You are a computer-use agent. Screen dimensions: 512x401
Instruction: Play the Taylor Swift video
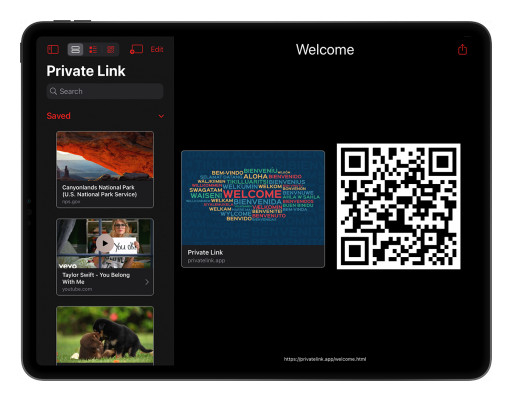coord(105,243)
